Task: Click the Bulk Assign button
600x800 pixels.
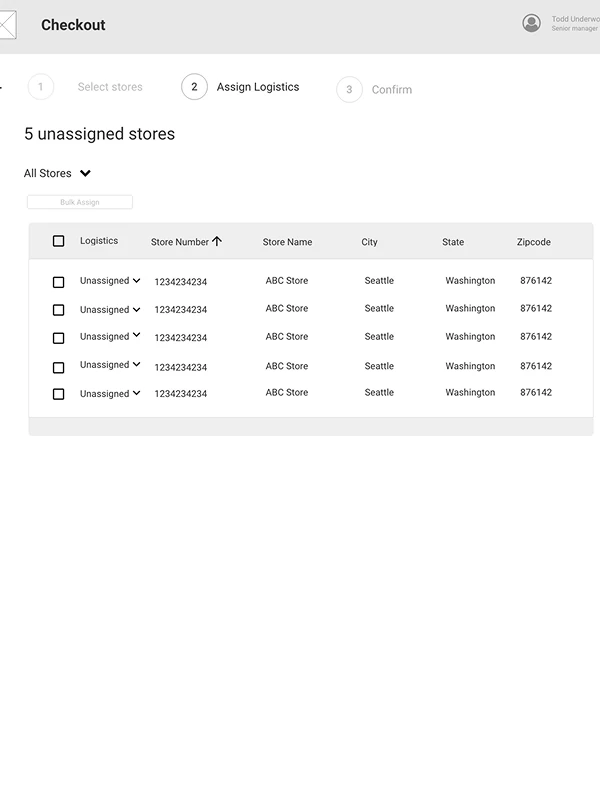Action: tap(80, 202)
